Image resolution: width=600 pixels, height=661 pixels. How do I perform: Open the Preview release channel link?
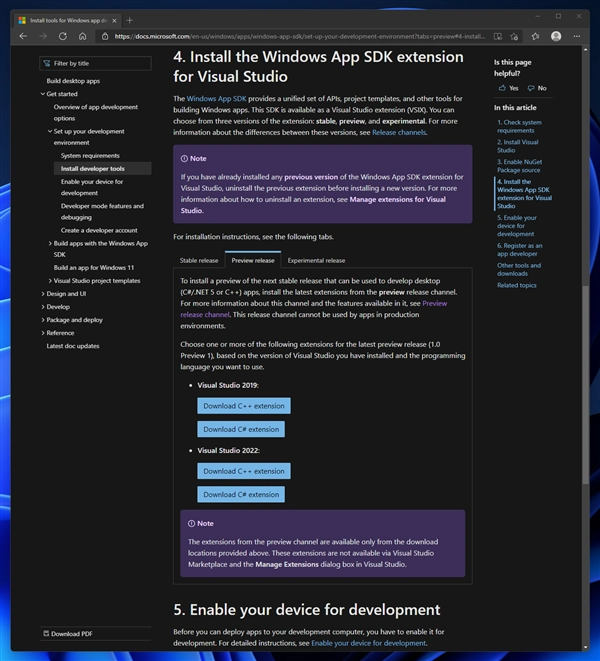[314, 309]
